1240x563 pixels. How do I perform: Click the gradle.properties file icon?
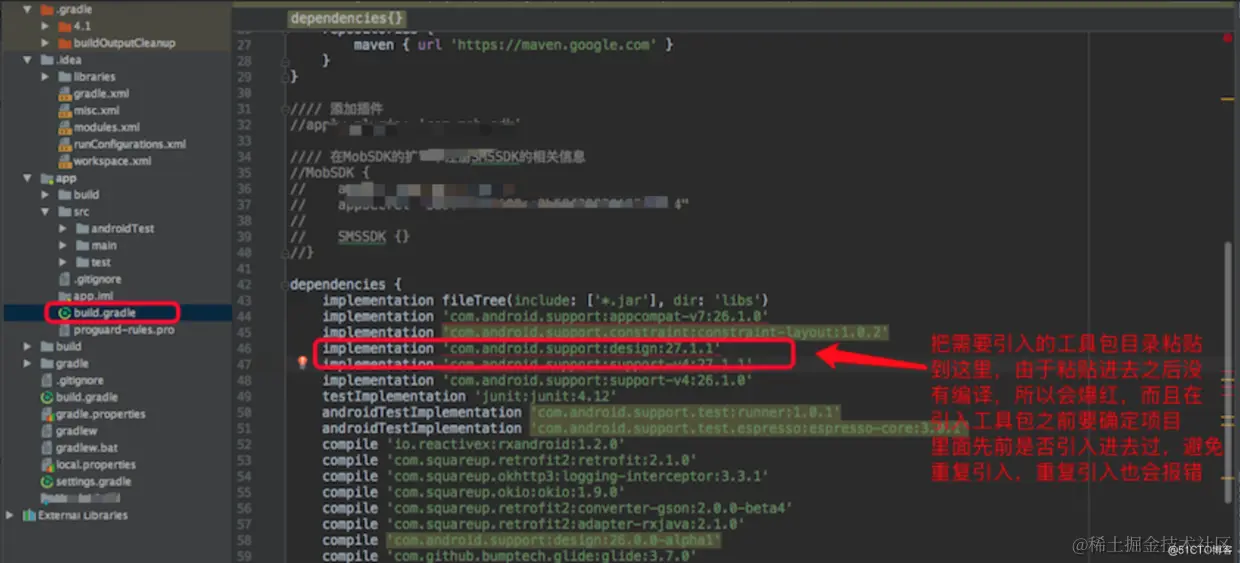pyautogui.click(x=47, y=414)
